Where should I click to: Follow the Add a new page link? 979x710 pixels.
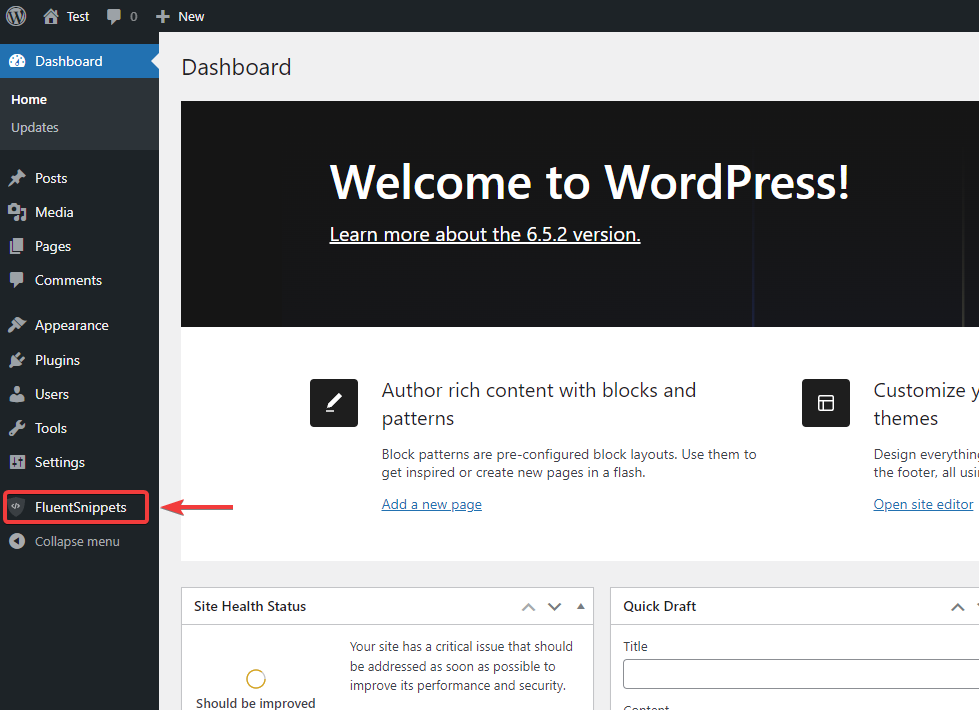[431, 504]
